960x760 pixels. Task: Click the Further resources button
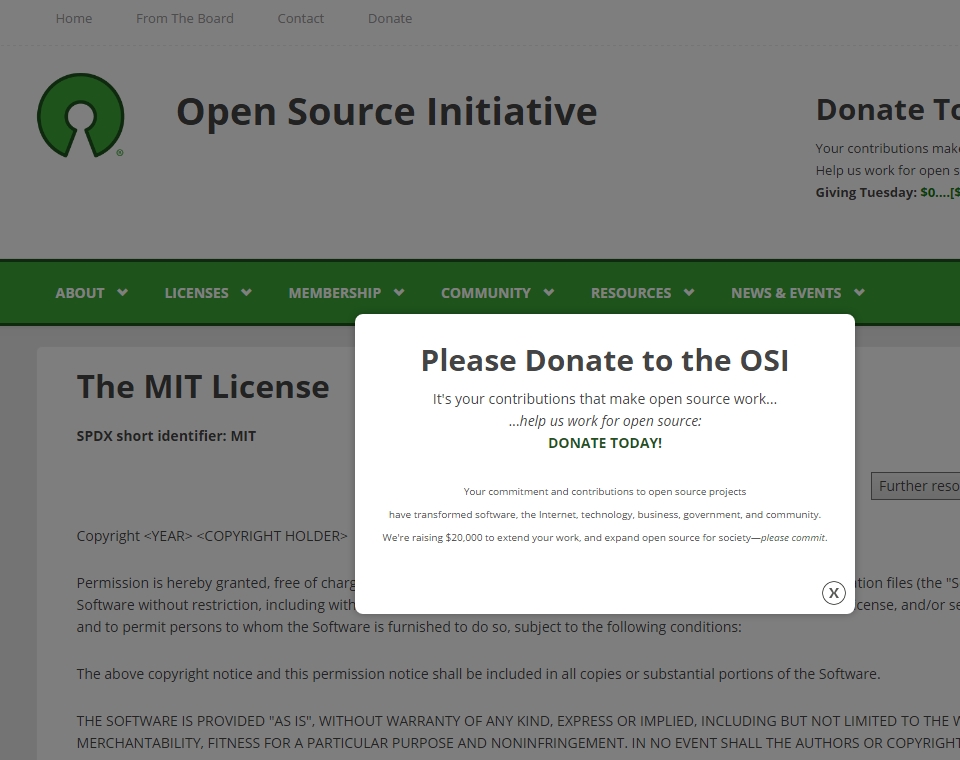[916, 486]
